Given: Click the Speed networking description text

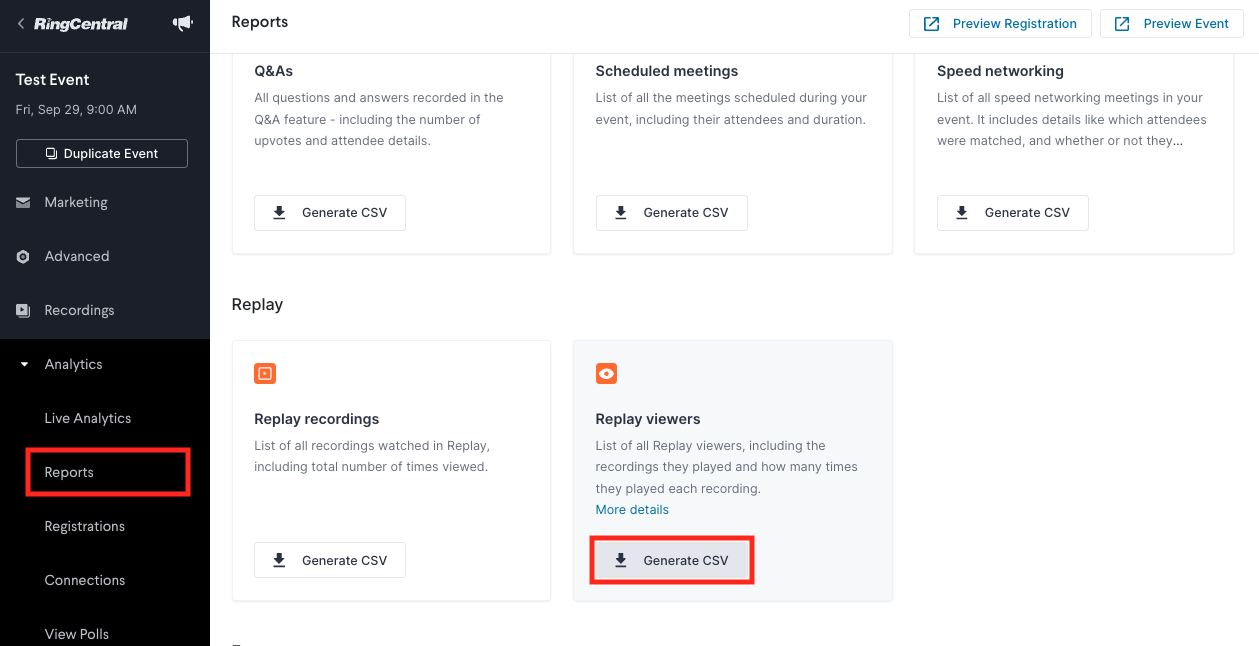Looking at the screenshot, I should [1072, 119].
